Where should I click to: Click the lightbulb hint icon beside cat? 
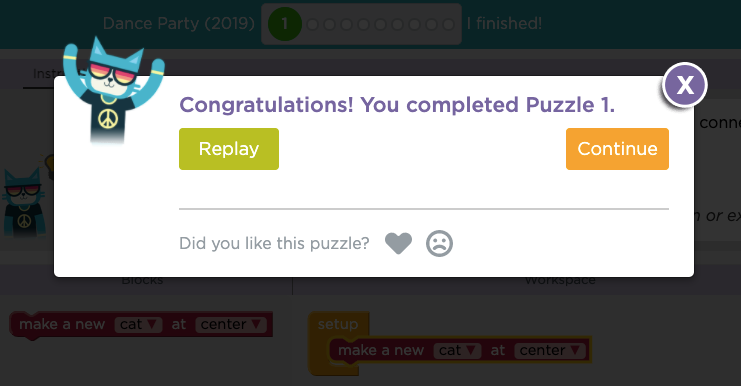[x=49, y=166]
